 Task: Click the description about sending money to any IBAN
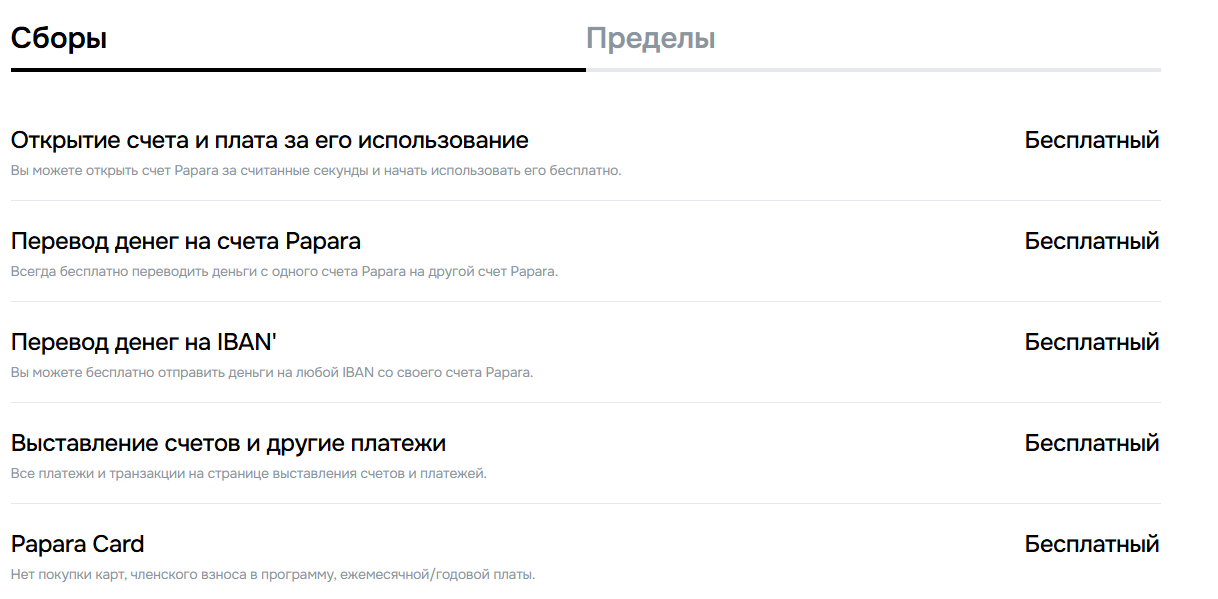[272, 372]
